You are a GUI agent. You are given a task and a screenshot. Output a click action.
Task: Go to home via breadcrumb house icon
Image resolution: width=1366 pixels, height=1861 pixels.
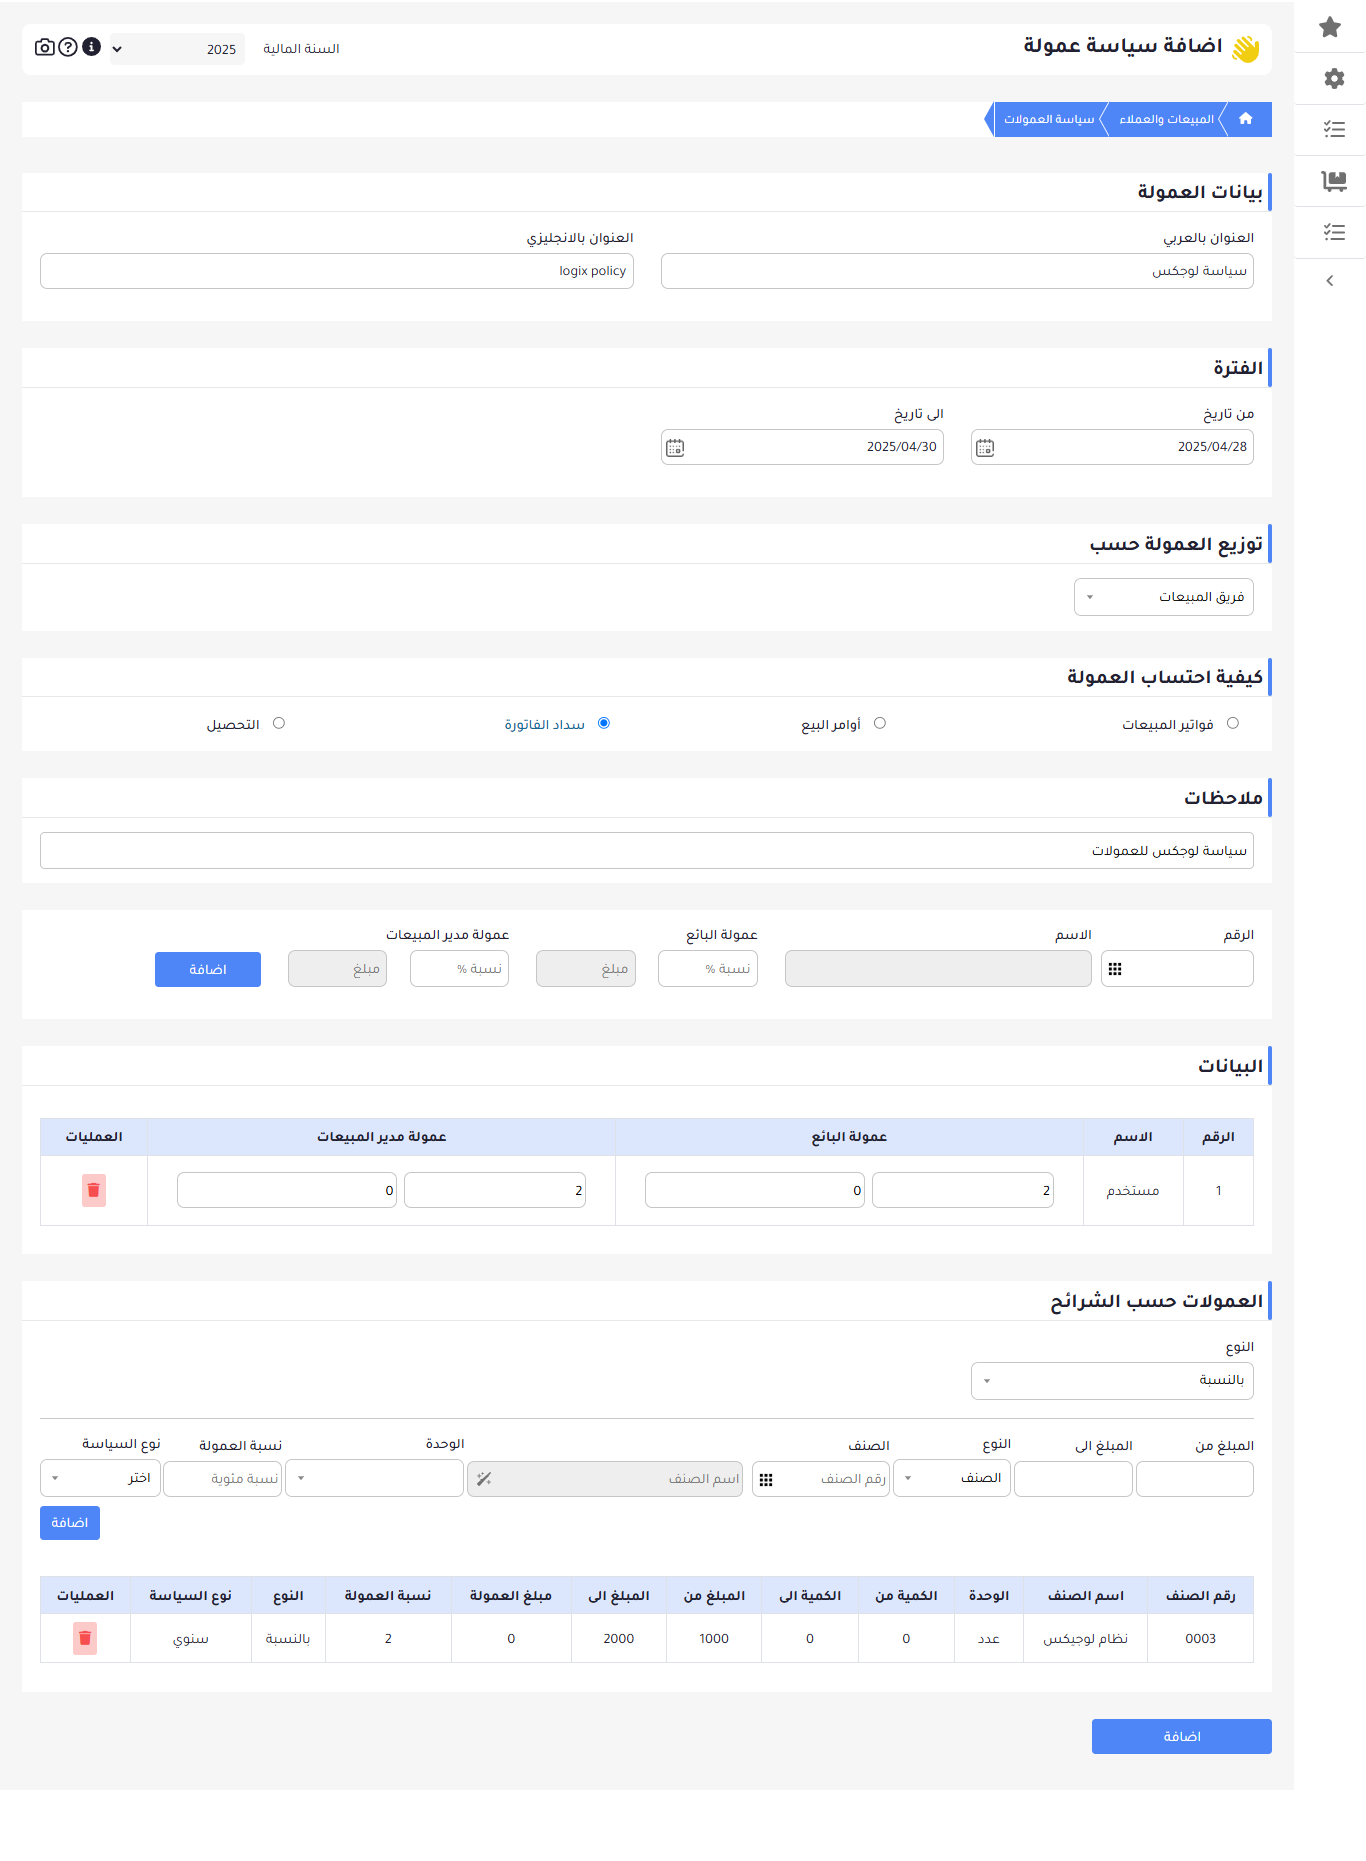coord(1246,119)
